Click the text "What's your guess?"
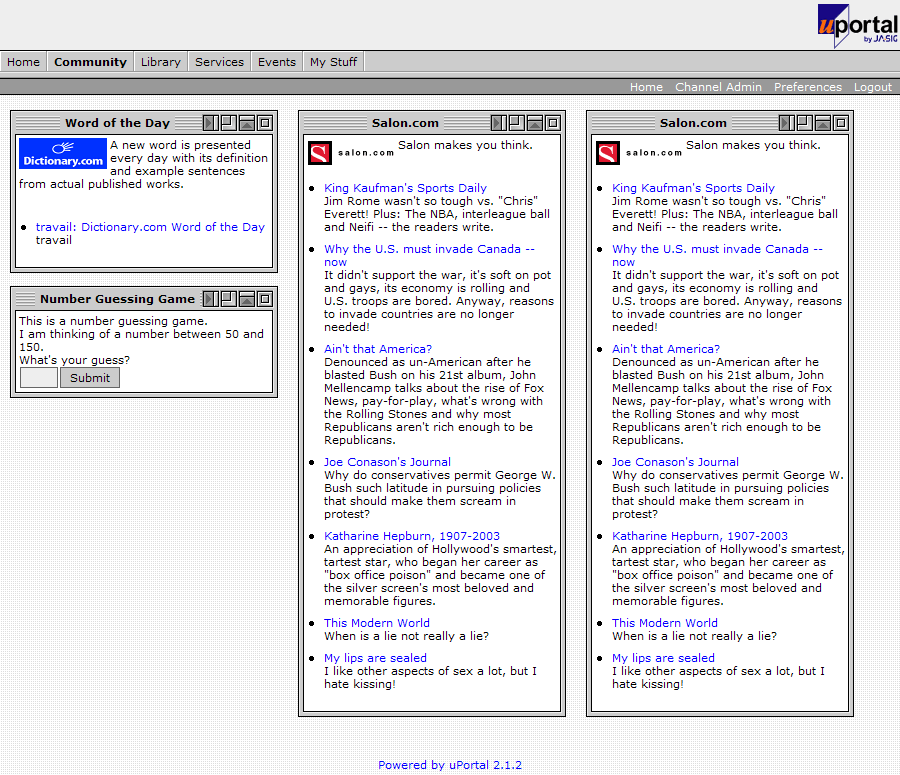 (x=75, y=361)
